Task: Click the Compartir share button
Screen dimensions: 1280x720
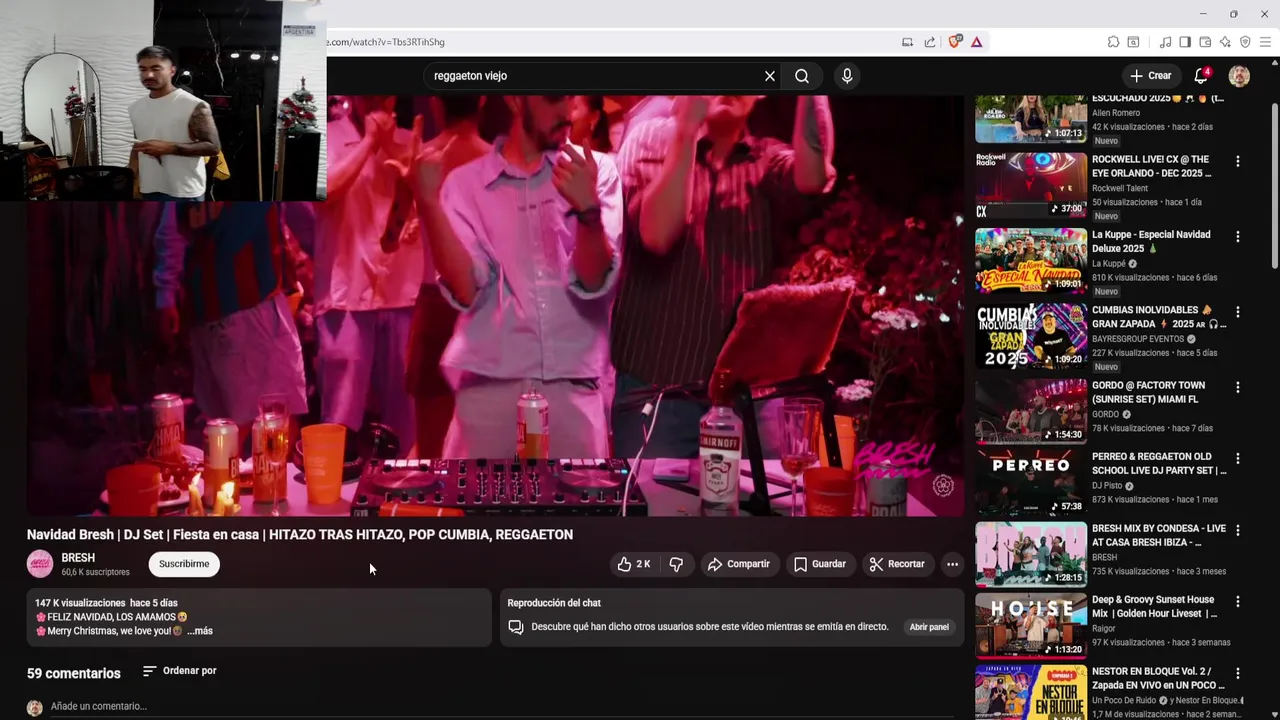Action: pyautogui.click(x=739, y=564)
